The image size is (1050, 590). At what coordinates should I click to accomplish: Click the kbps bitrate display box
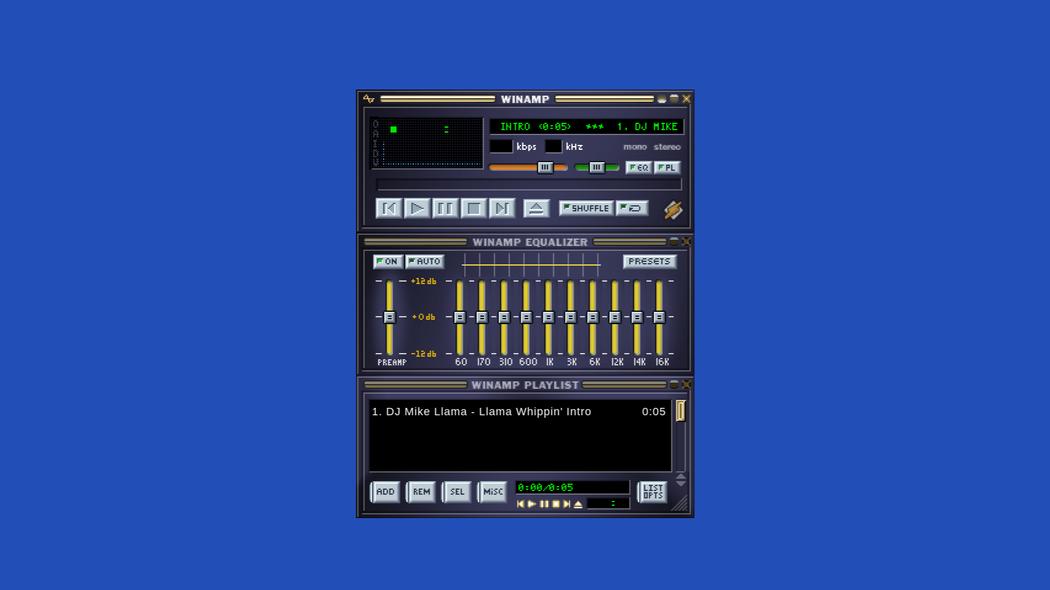[501, 147]
